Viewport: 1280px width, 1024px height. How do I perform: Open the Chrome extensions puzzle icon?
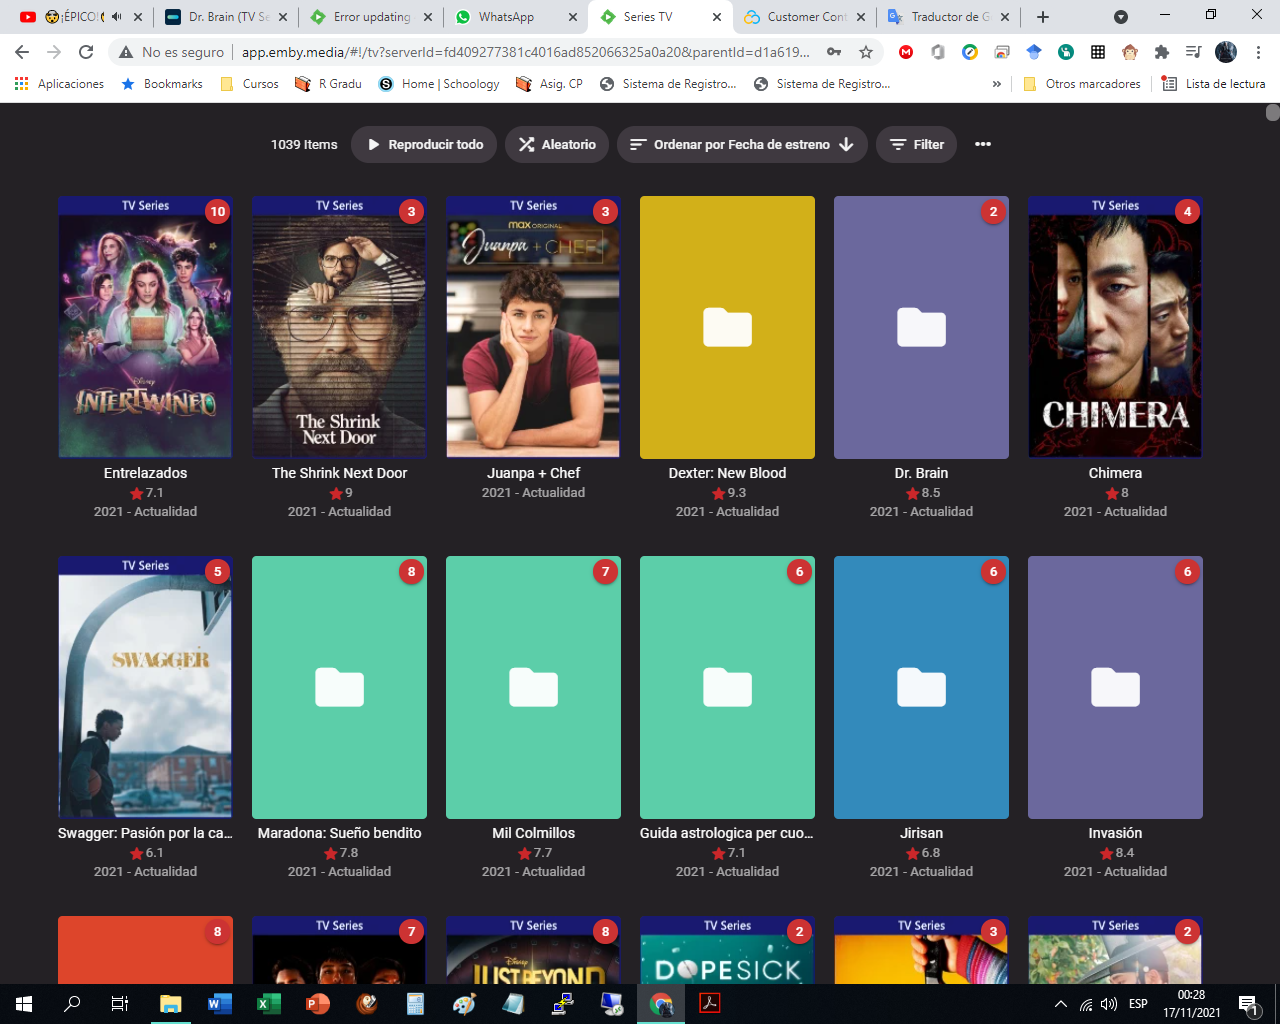(x=1161, y=52)
